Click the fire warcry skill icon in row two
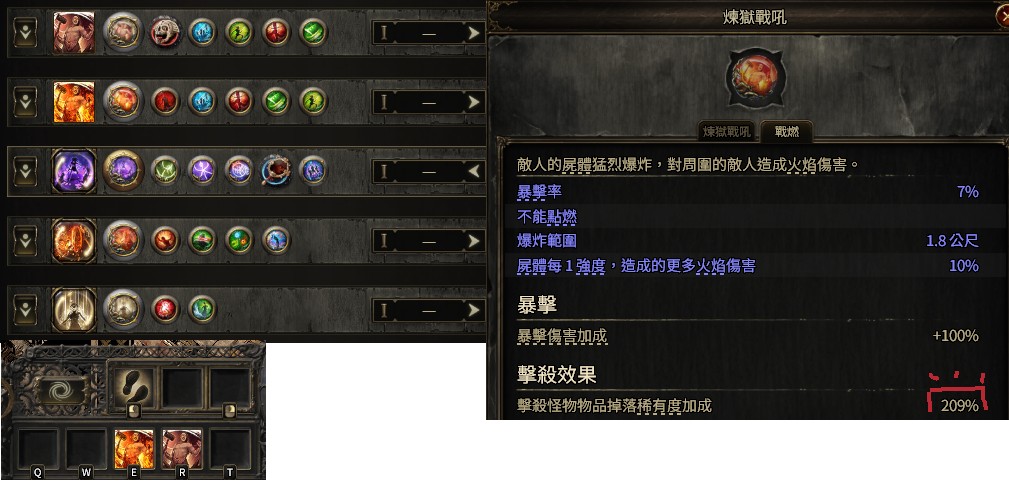The height and width of the screenshot is (483, 1009). pyautogui.click(x=73, y=102)
